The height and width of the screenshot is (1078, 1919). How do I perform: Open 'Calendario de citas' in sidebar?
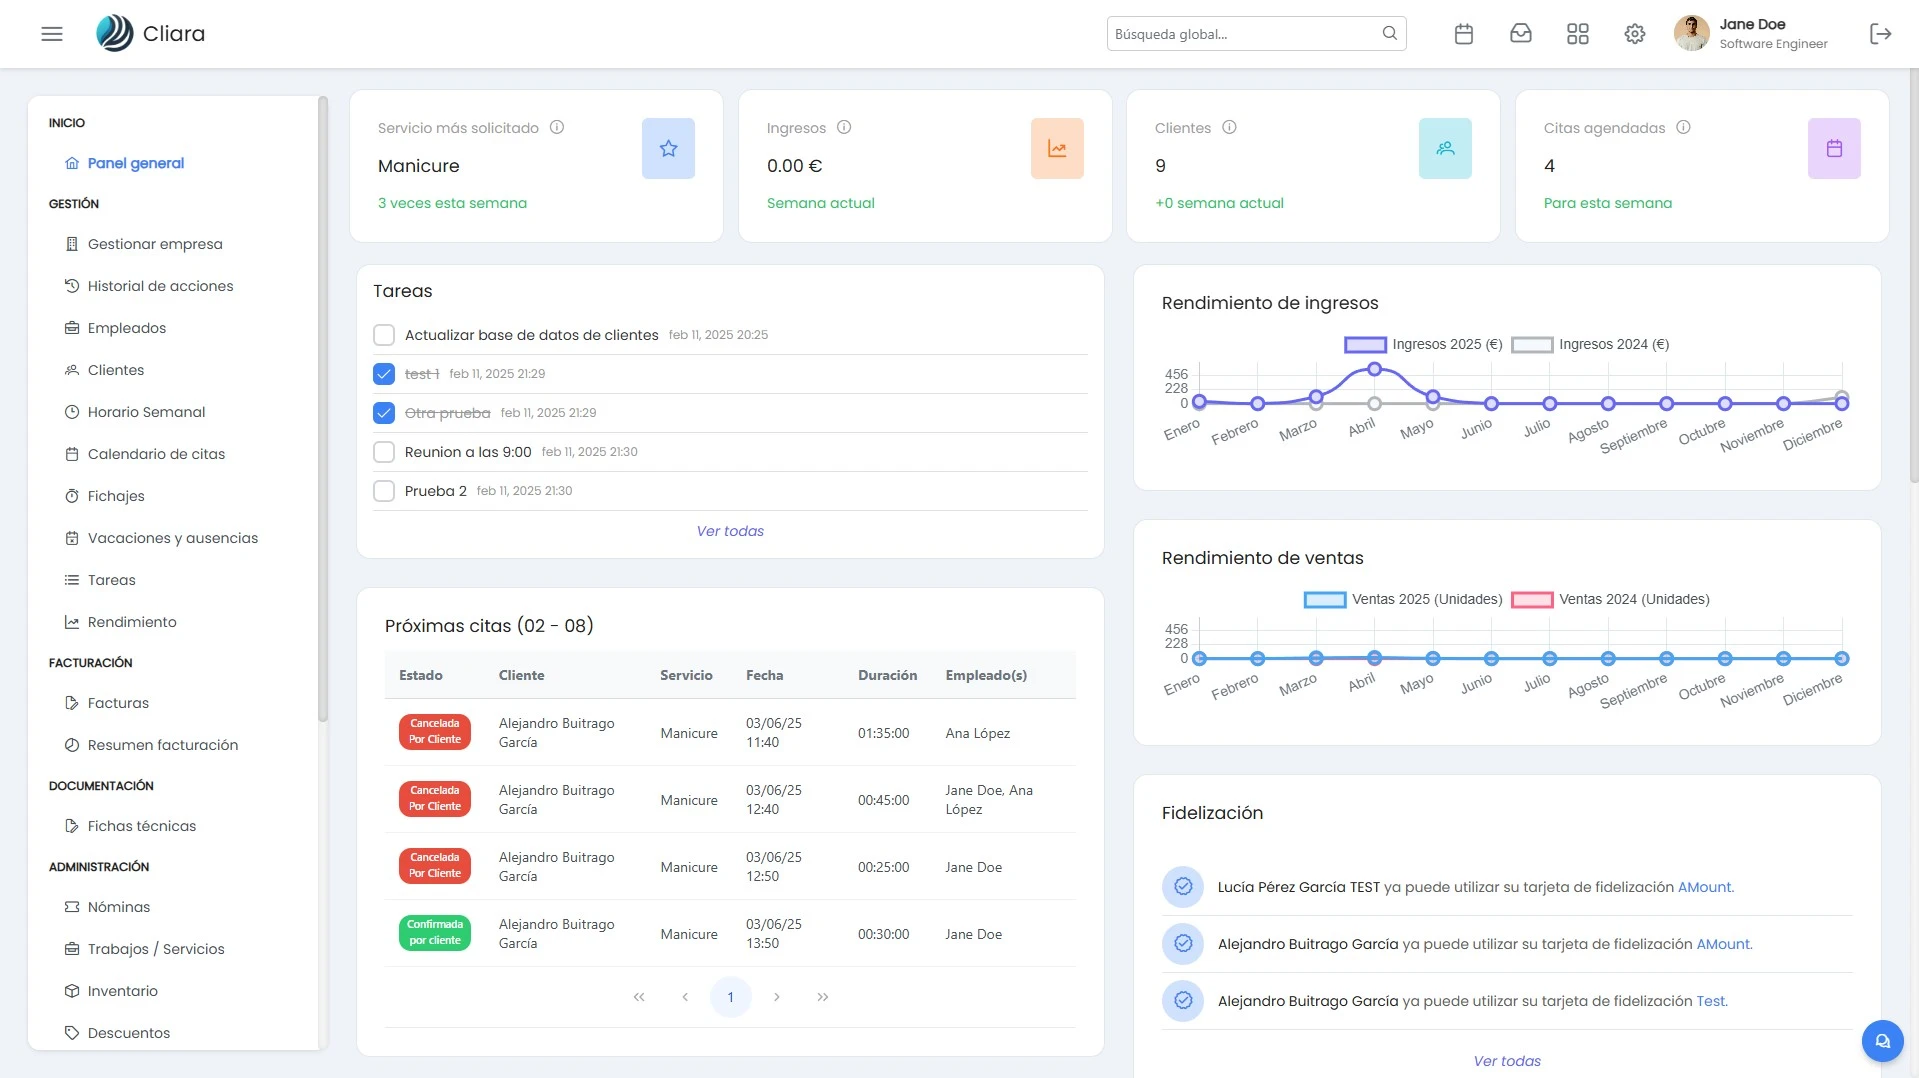pos(156,454)
